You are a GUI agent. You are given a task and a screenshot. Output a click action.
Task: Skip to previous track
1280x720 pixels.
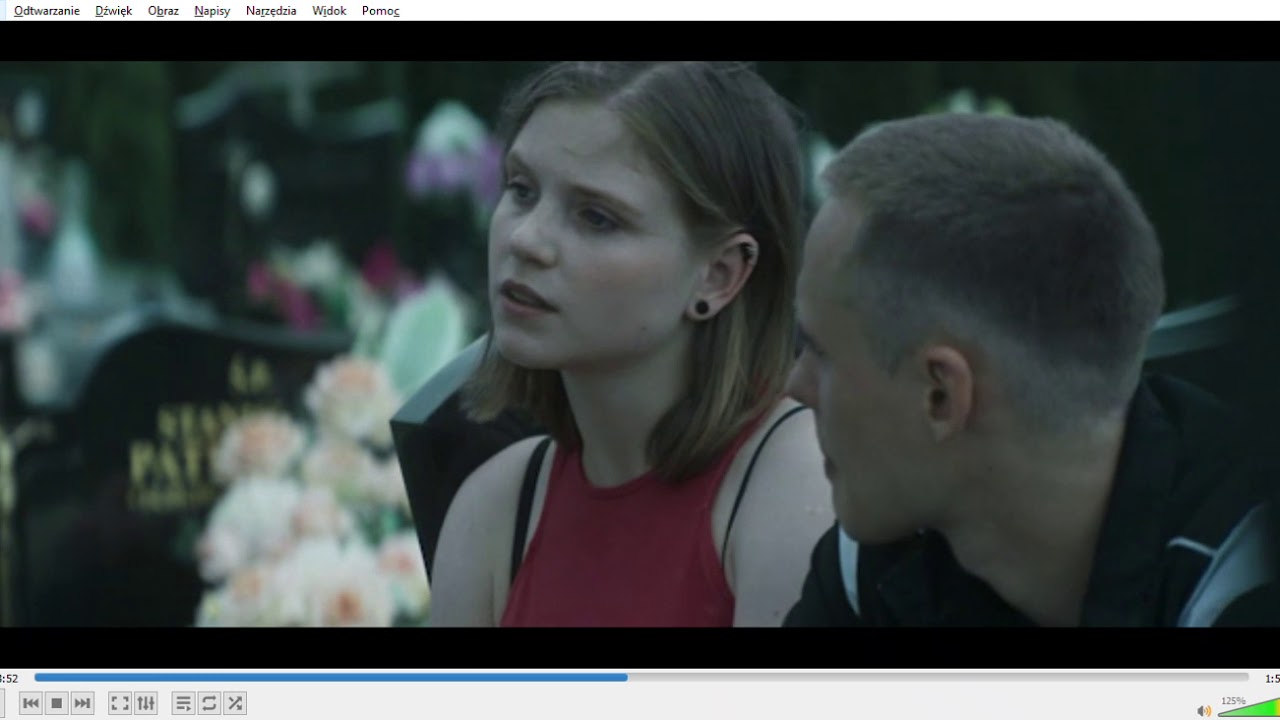[31, 704]
